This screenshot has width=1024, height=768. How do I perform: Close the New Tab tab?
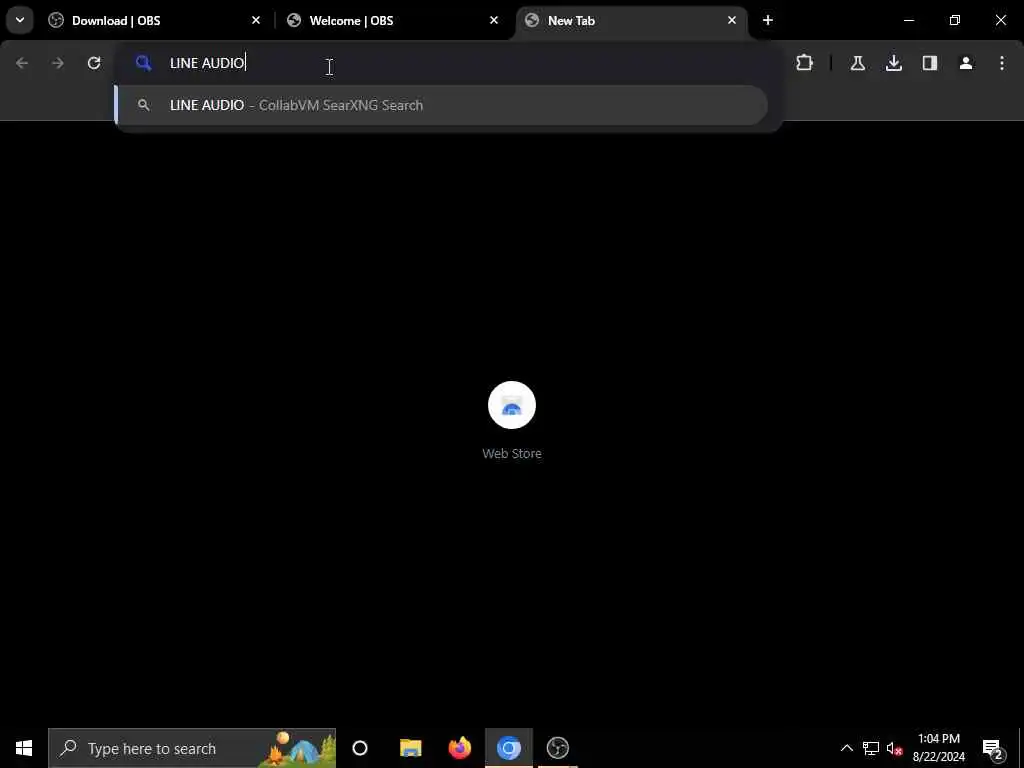[731, 20]
